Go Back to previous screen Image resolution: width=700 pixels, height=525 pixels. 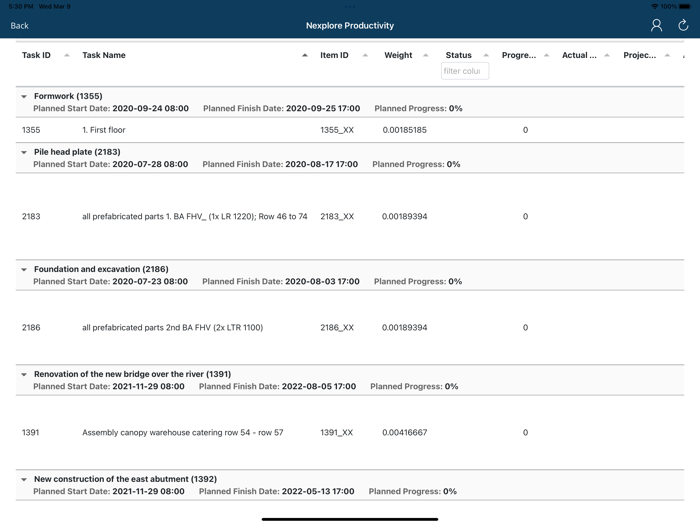tap(20, 25)
